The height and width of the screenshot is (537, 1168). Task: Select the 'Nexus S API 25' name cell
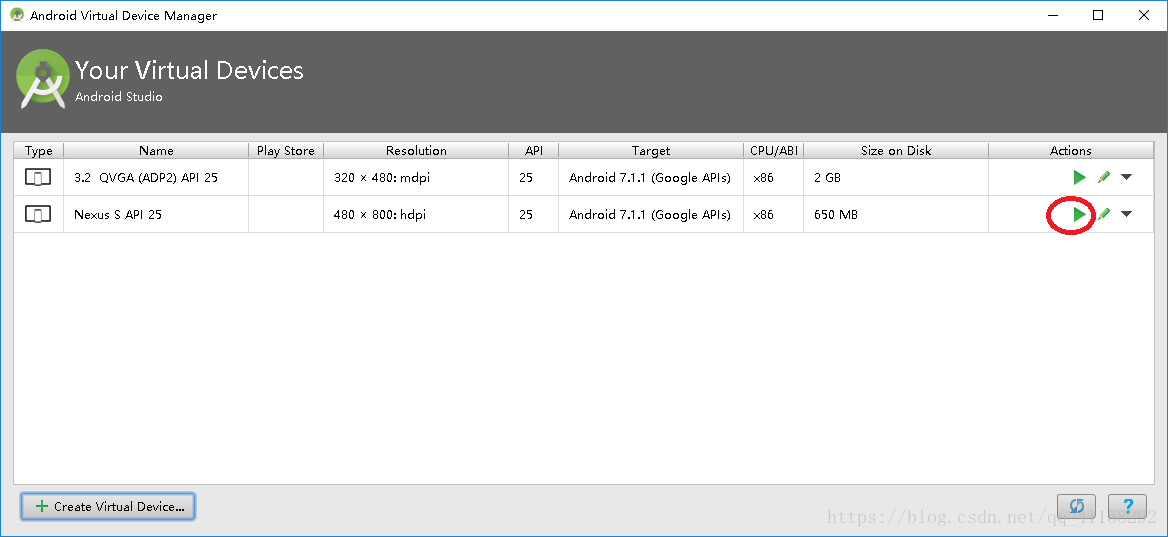click(156, 215)
